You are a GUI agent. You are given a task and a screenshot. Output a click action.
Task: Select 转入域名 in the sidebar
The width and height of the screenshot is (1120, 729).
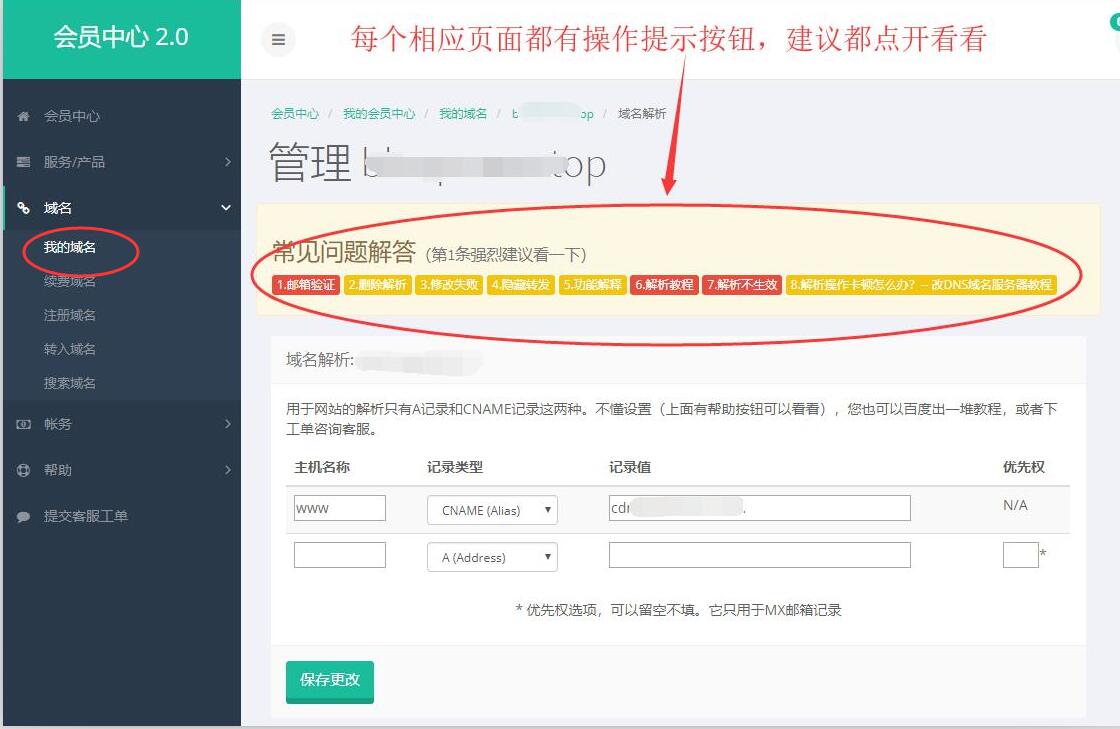(x=69, y=349)
